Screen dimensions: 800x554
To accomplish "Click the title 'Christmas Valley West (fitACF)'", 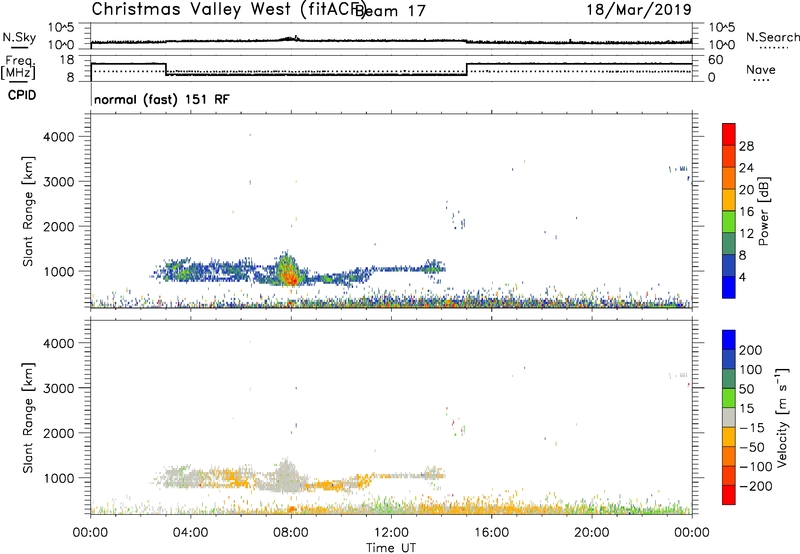I will click(x=228, y=9).
